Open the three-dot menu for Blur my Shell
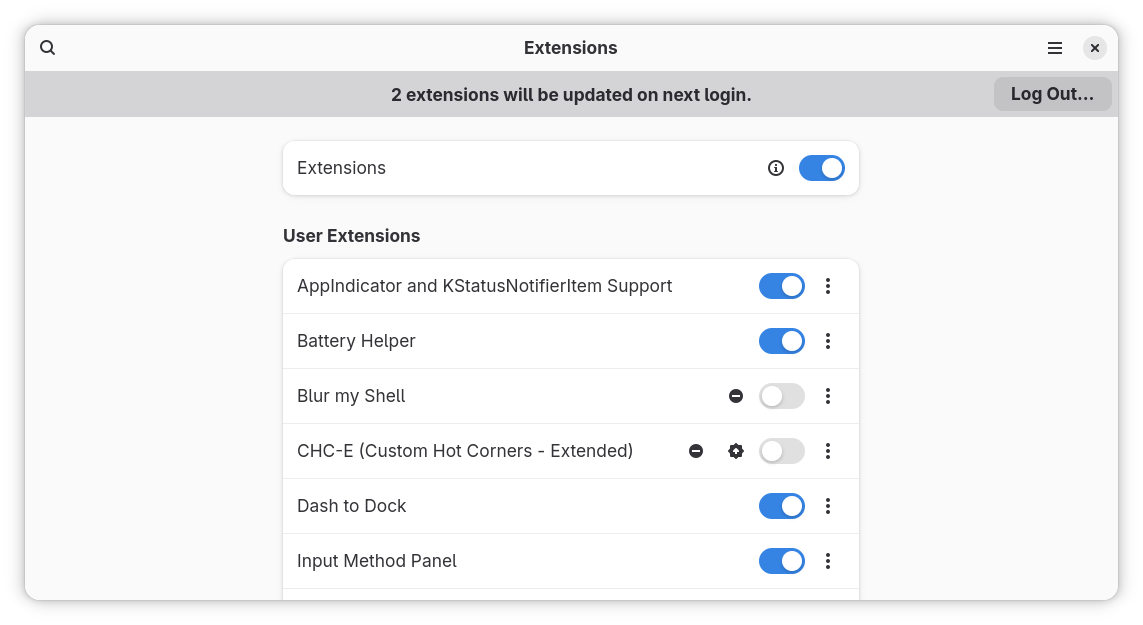The image size is (1143, 625). 828,396
